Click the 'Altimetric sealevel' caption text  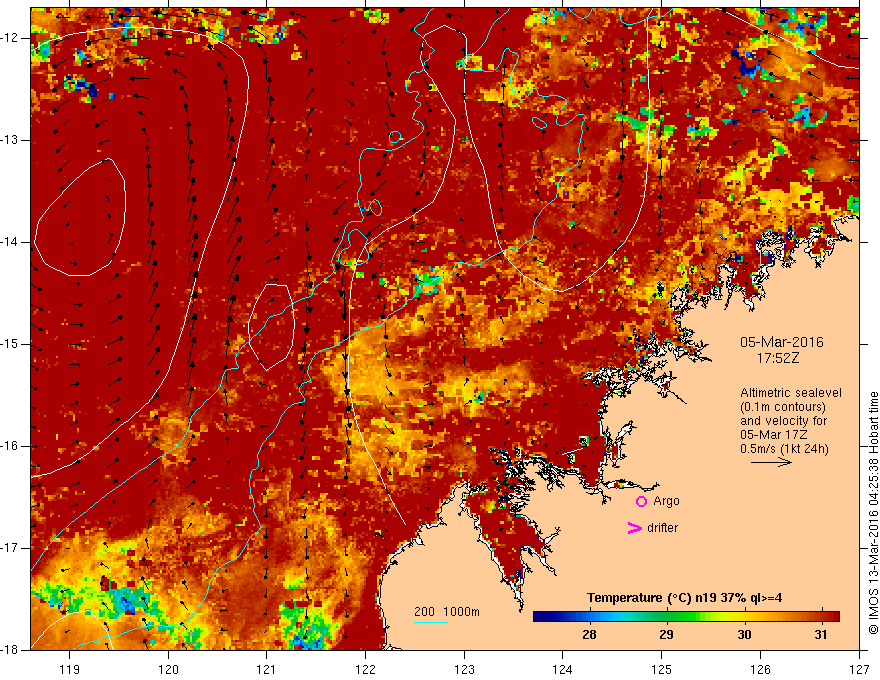[x=791, y=393]
